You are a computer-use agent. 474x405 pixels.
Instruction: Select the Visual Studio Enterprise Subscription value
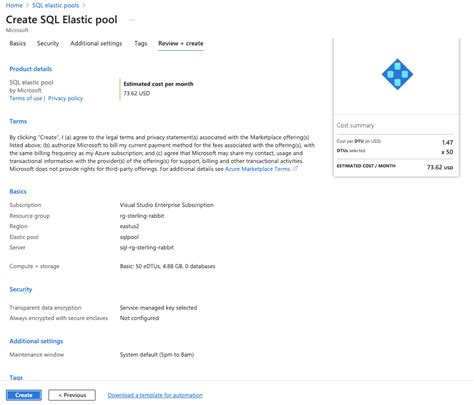pos(167,205)
